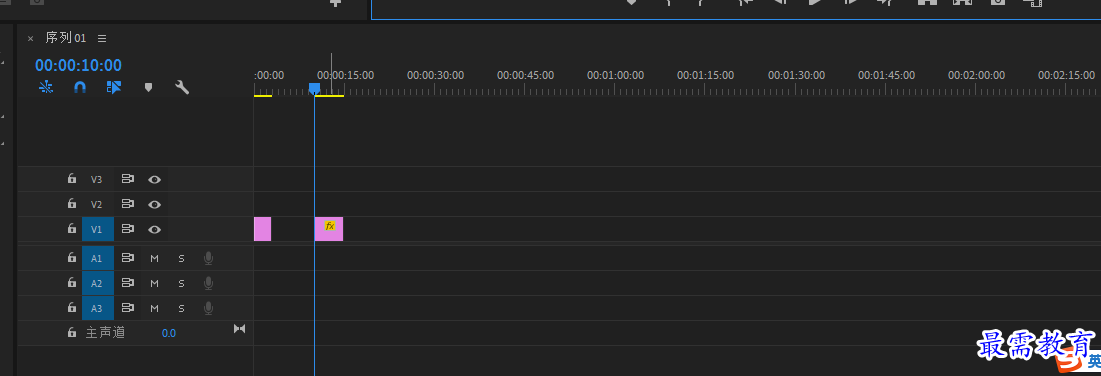Toggle track targeting for V2
Screen dimensions: 1101x376
click(98, 205)
